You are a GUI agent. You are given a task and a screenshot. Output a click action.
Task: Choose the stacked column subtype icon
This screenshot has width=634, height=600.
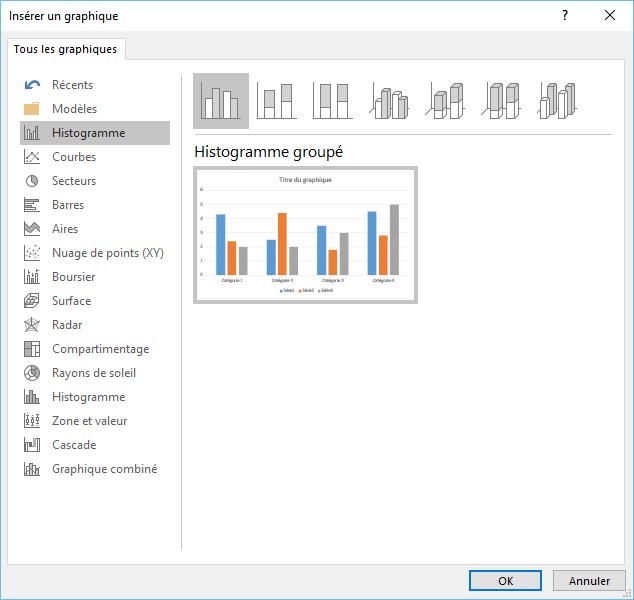[x=277, y=101]
